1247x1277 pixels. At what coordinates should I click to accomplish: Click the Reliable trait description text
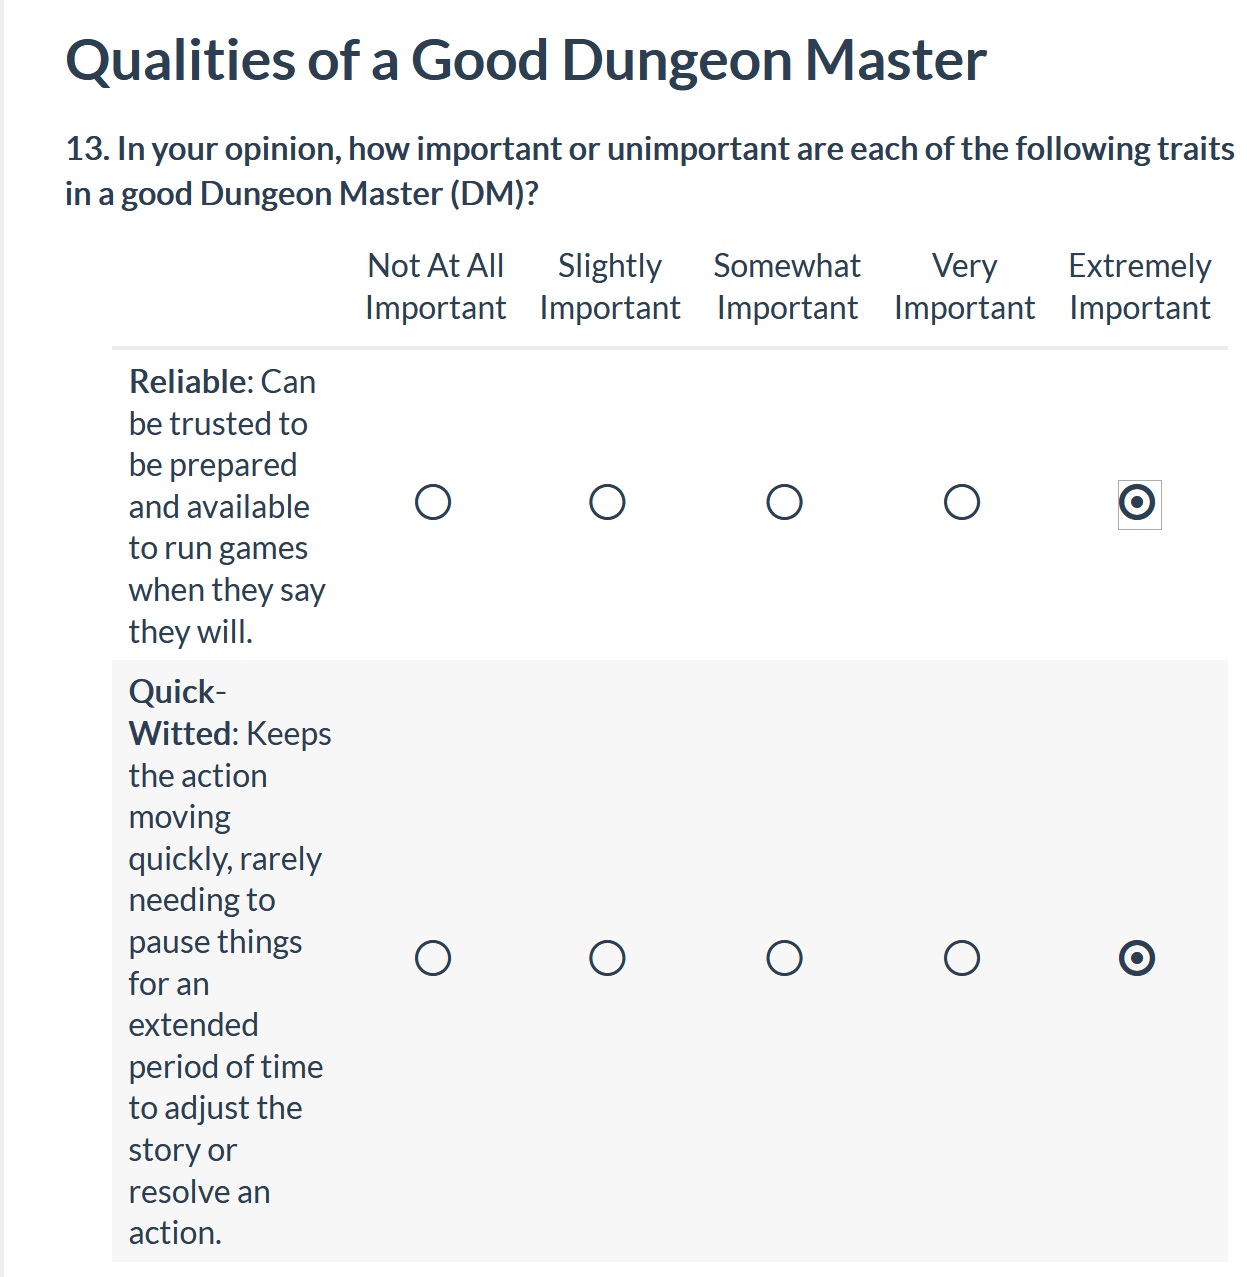(x=227, y=506)
